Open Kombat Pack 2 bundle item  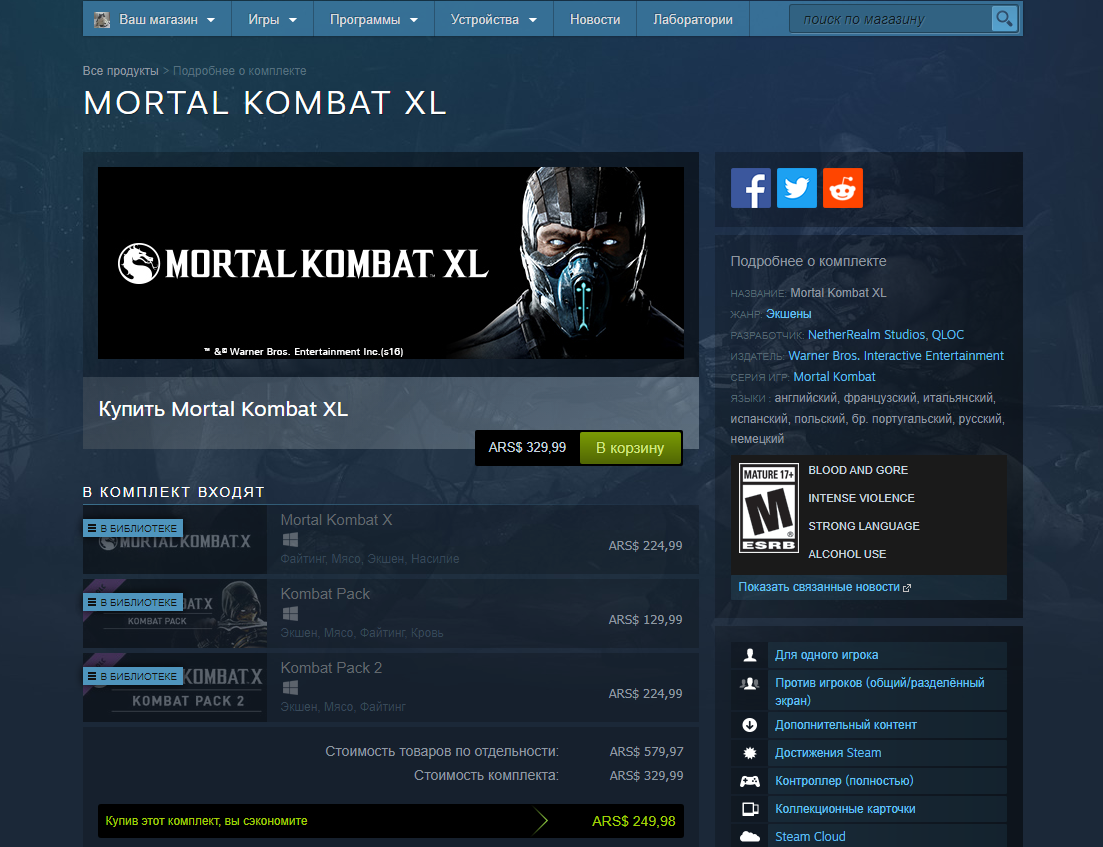click(x=390, y=687)
